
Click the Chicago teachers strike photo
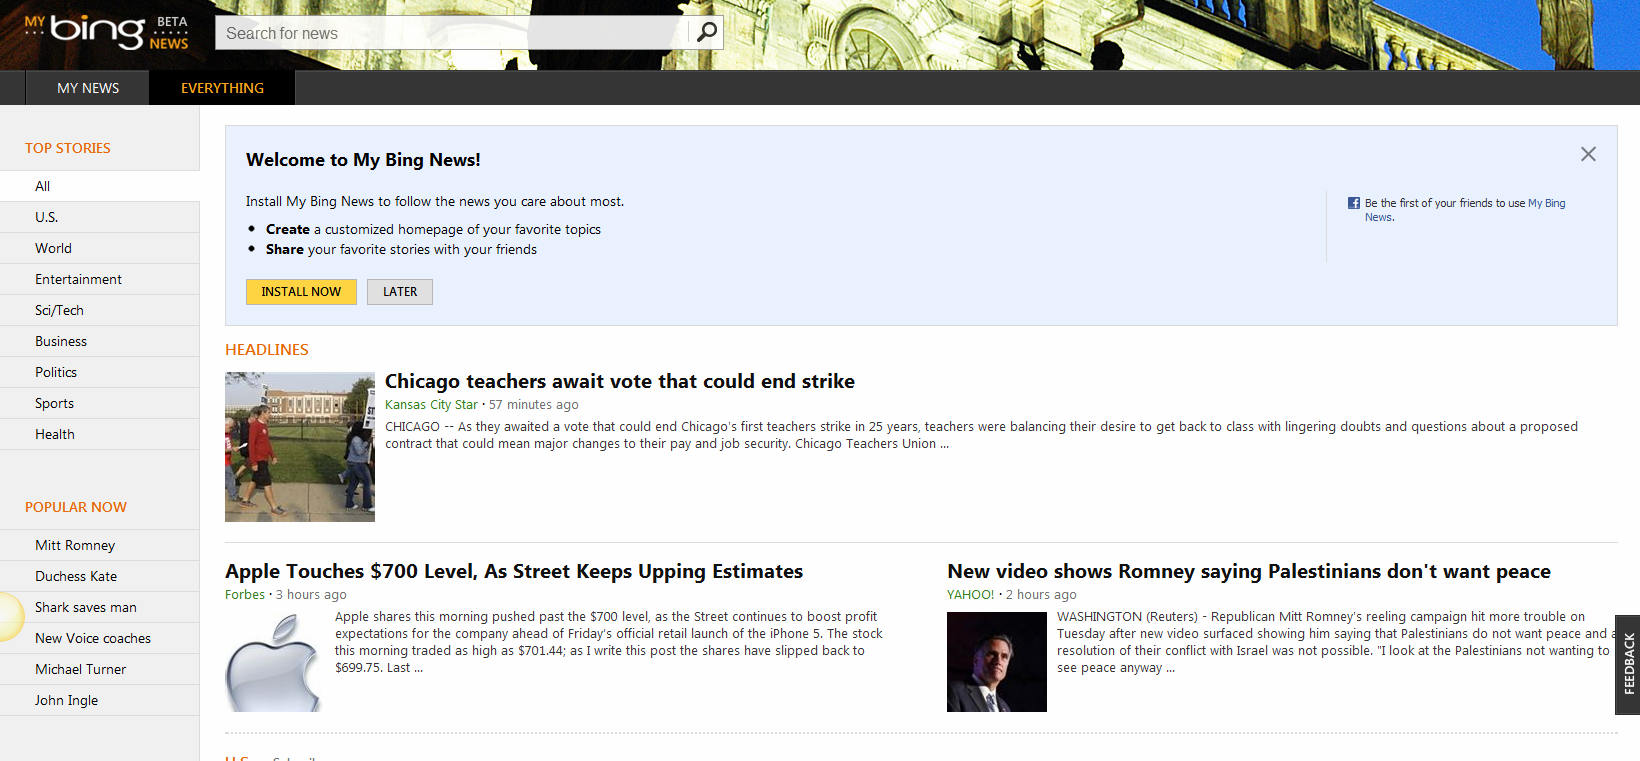click(300, 447)
